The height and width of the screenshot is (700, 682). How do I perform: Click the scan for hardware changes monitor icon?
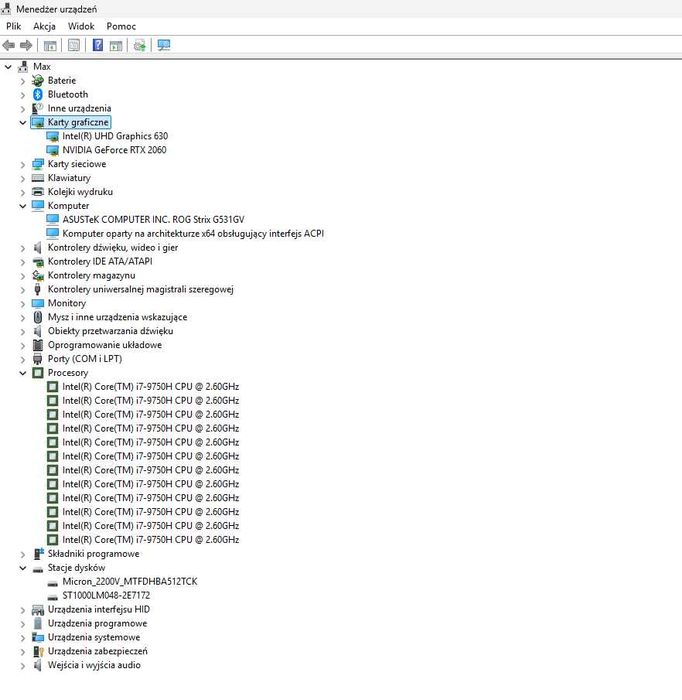tap(164, 45)
